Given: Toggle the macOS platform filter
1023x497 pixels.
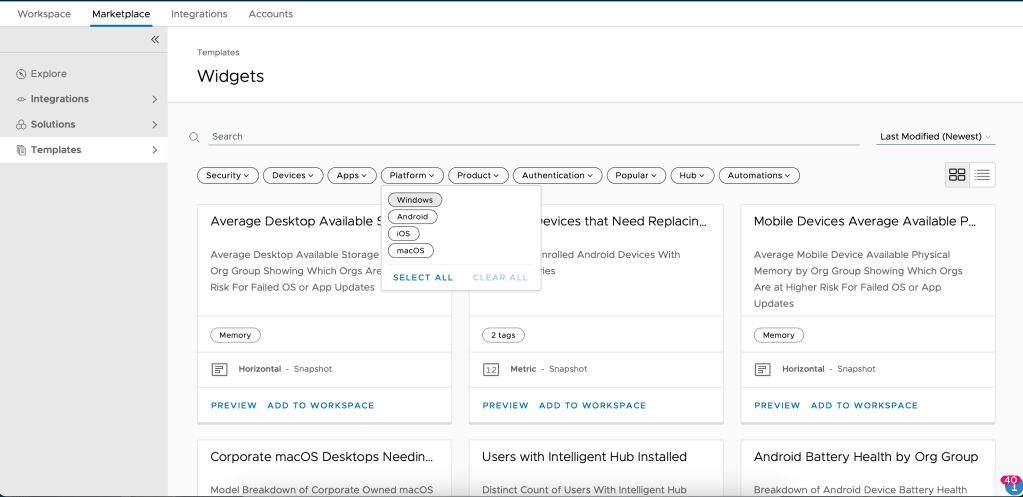Looking at the screenshot, I should [x=410, y=251].
